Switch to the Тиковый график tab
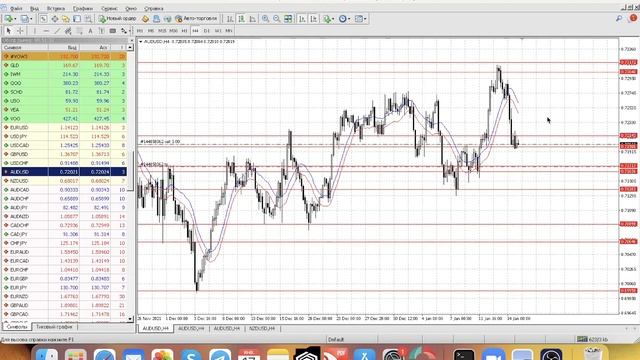 [54, 327]
